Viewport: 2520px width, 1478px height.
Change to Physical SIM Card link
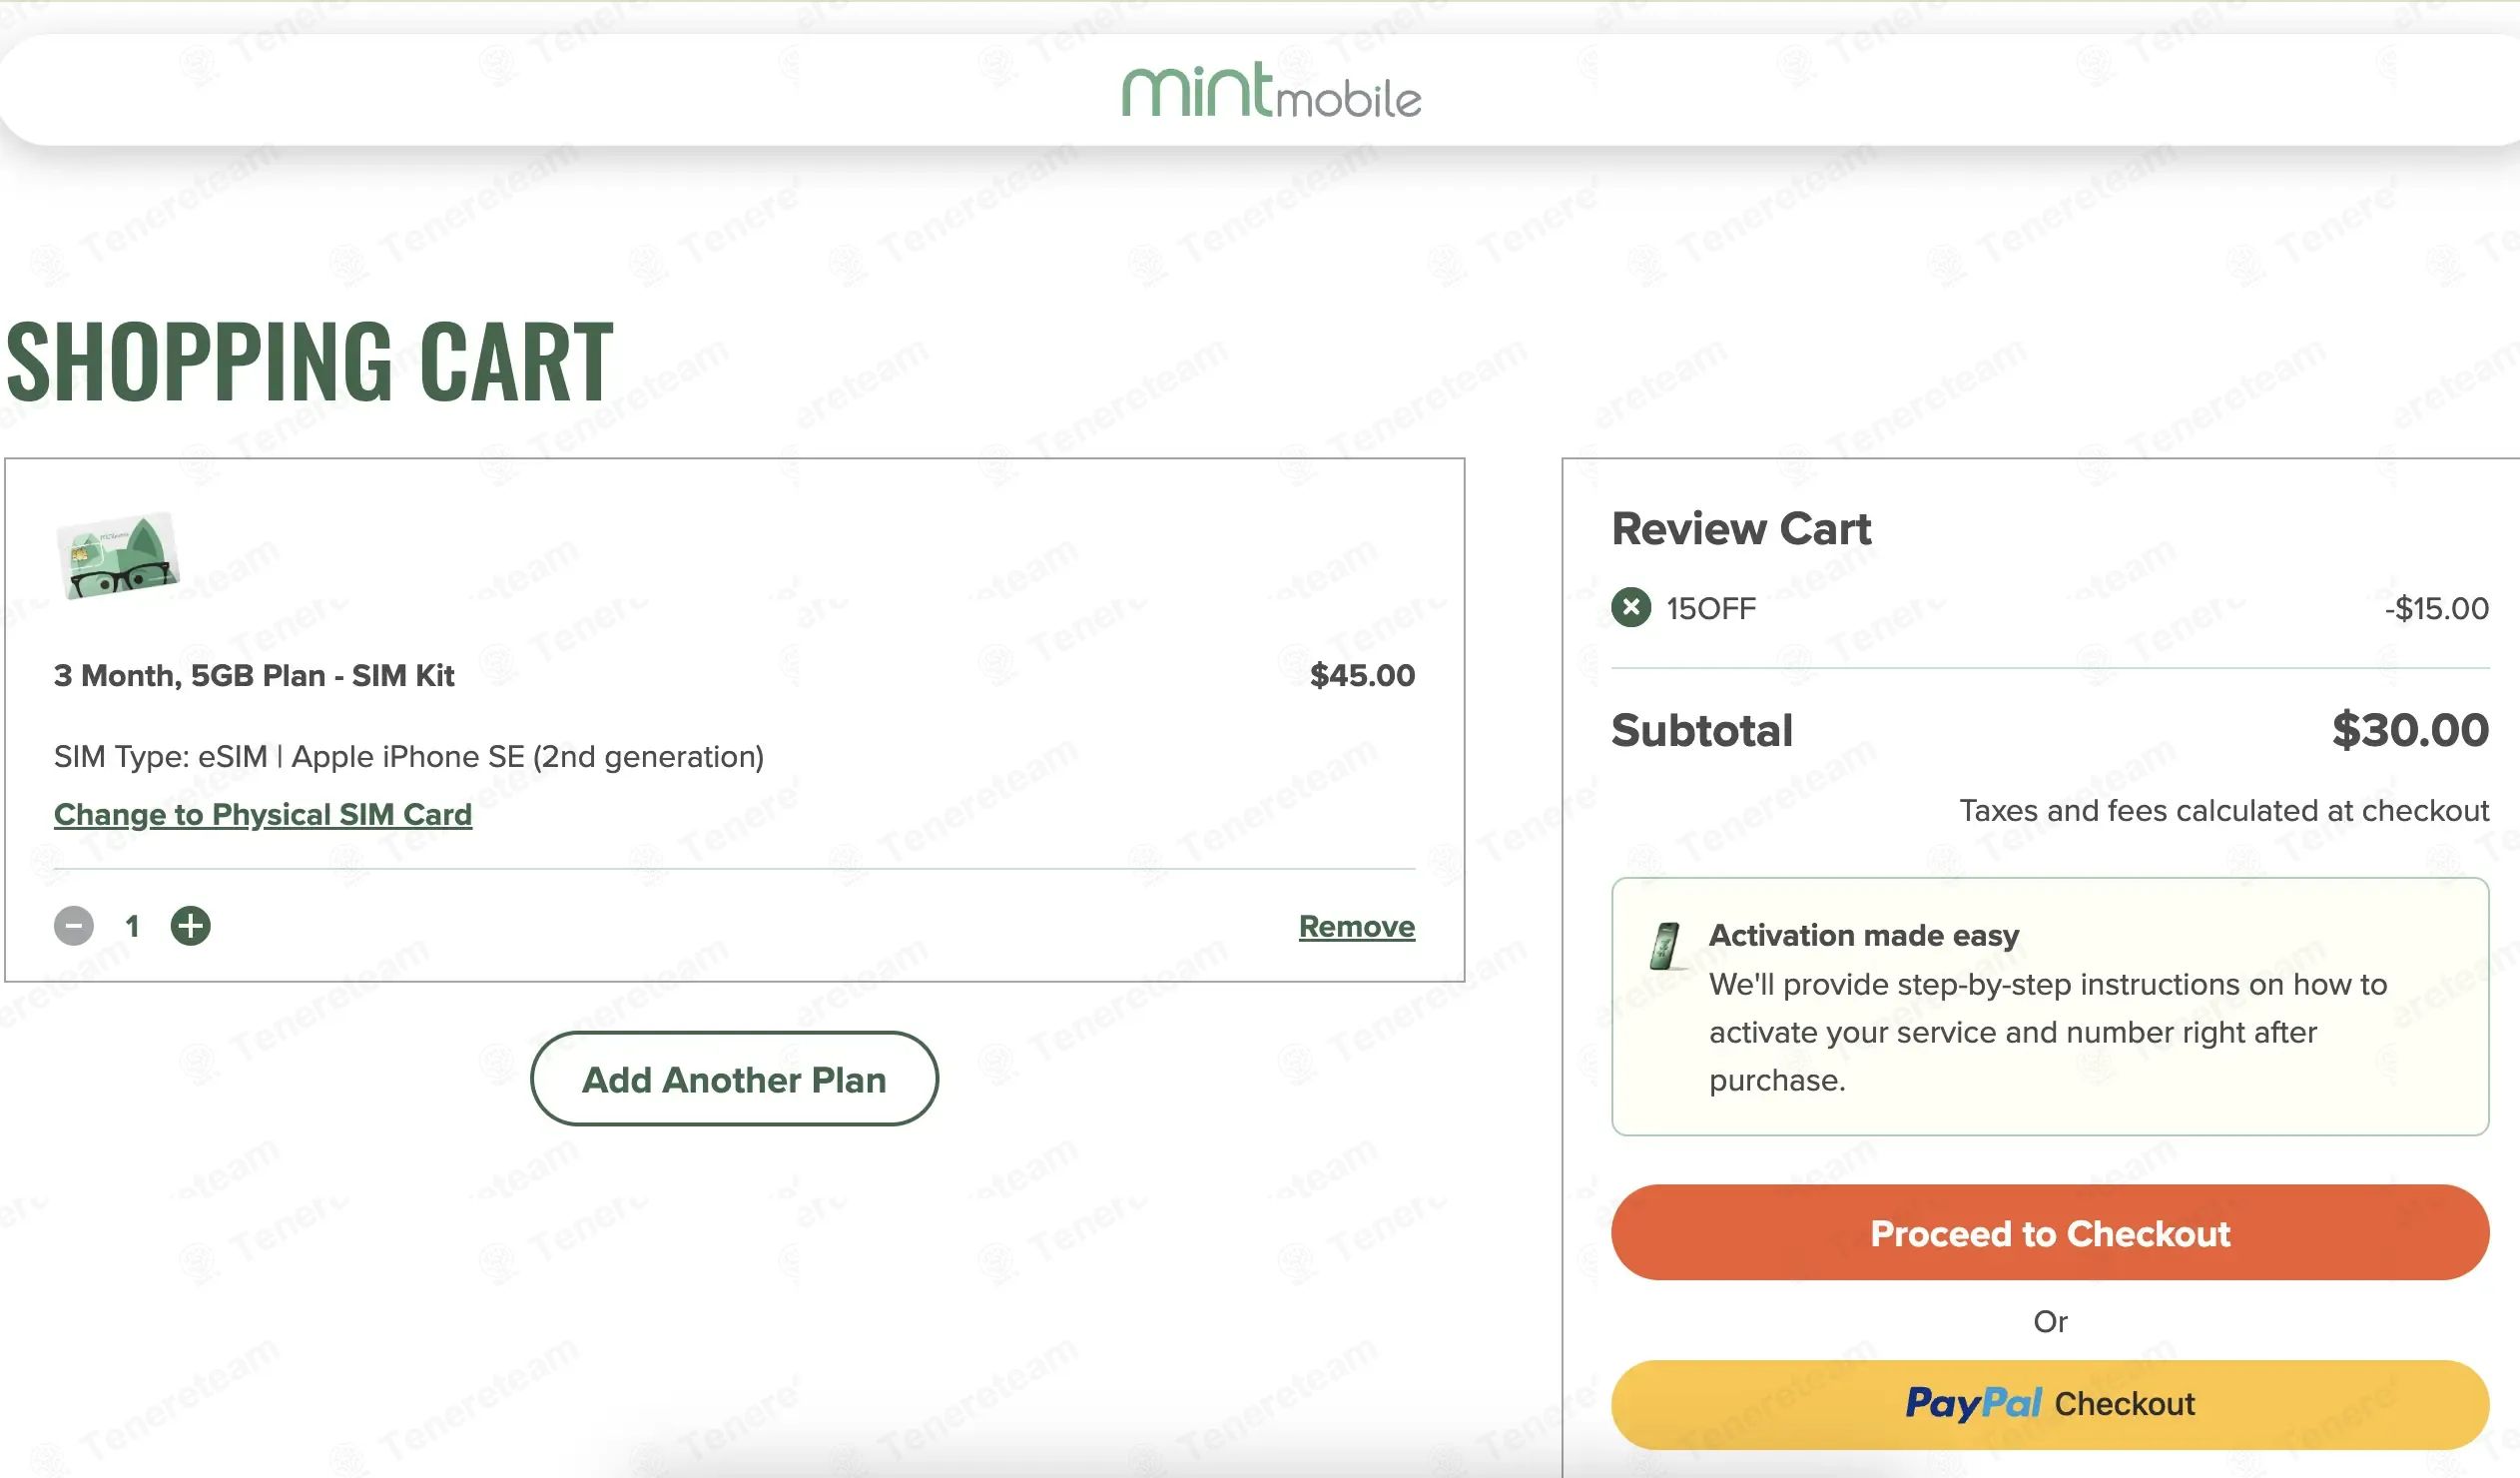click(x=263, y=814)
